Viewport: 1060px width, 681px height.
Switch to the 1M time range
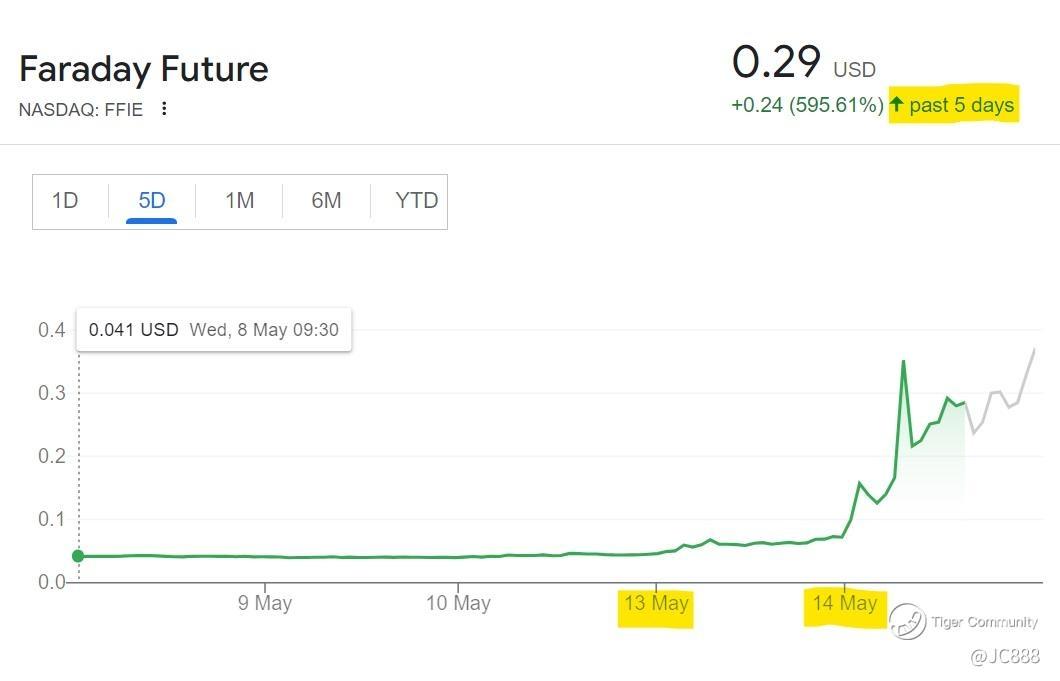click(239, 201)
